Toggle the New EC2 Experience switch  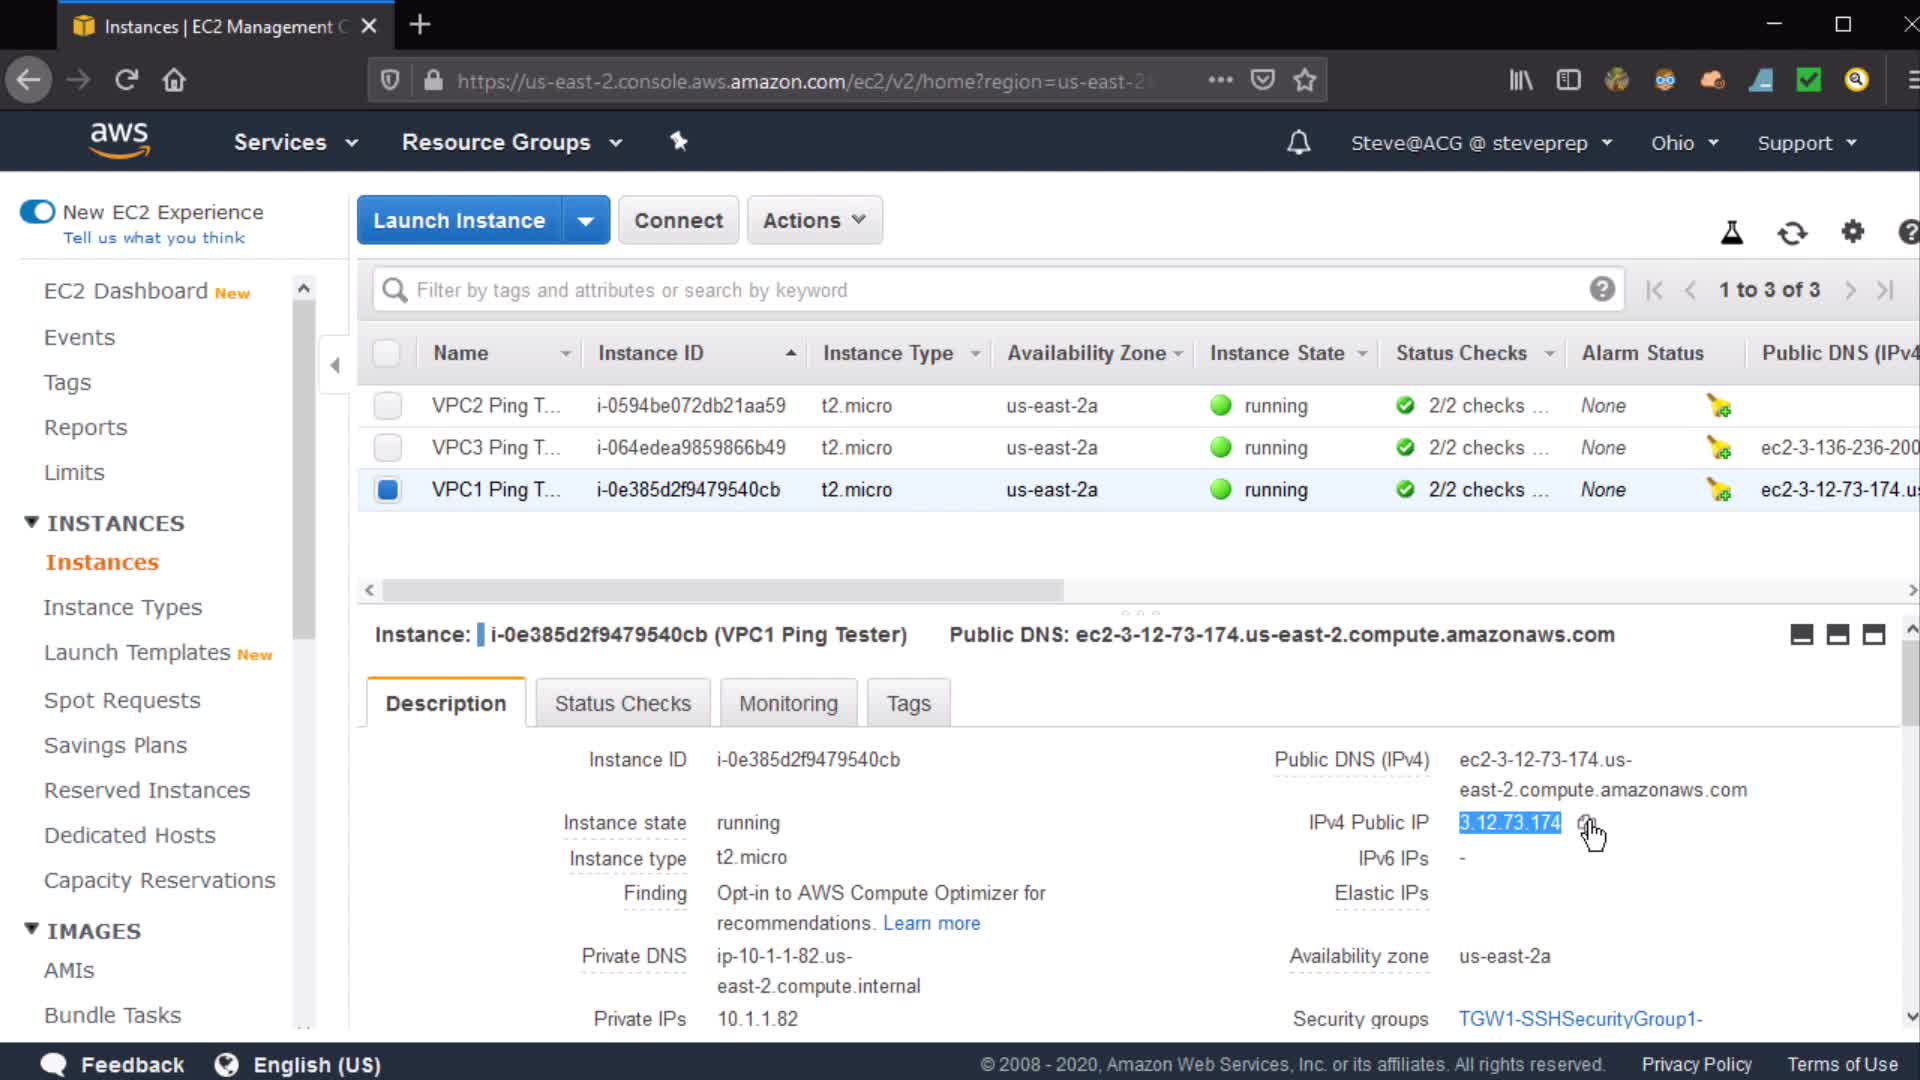tap(38, 212)
